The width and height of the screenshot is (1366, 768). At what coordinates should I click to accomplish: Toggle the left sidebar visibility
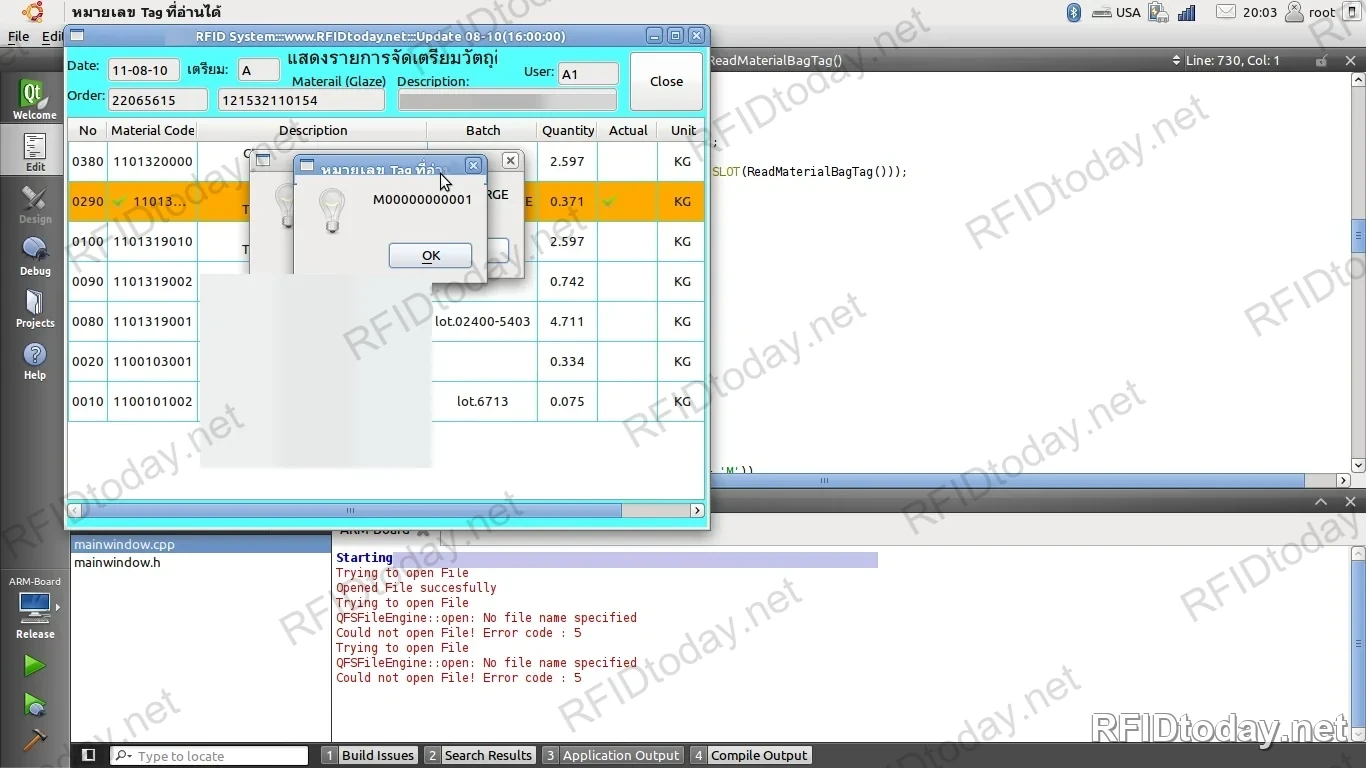[x=88, y=755]
